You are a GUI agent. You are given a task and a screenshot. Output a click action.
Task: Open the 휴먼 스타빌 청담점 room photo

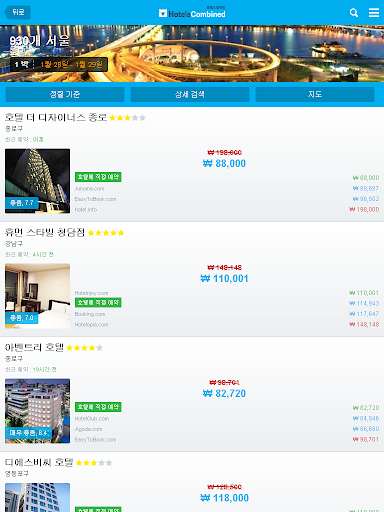coord(37,296)
